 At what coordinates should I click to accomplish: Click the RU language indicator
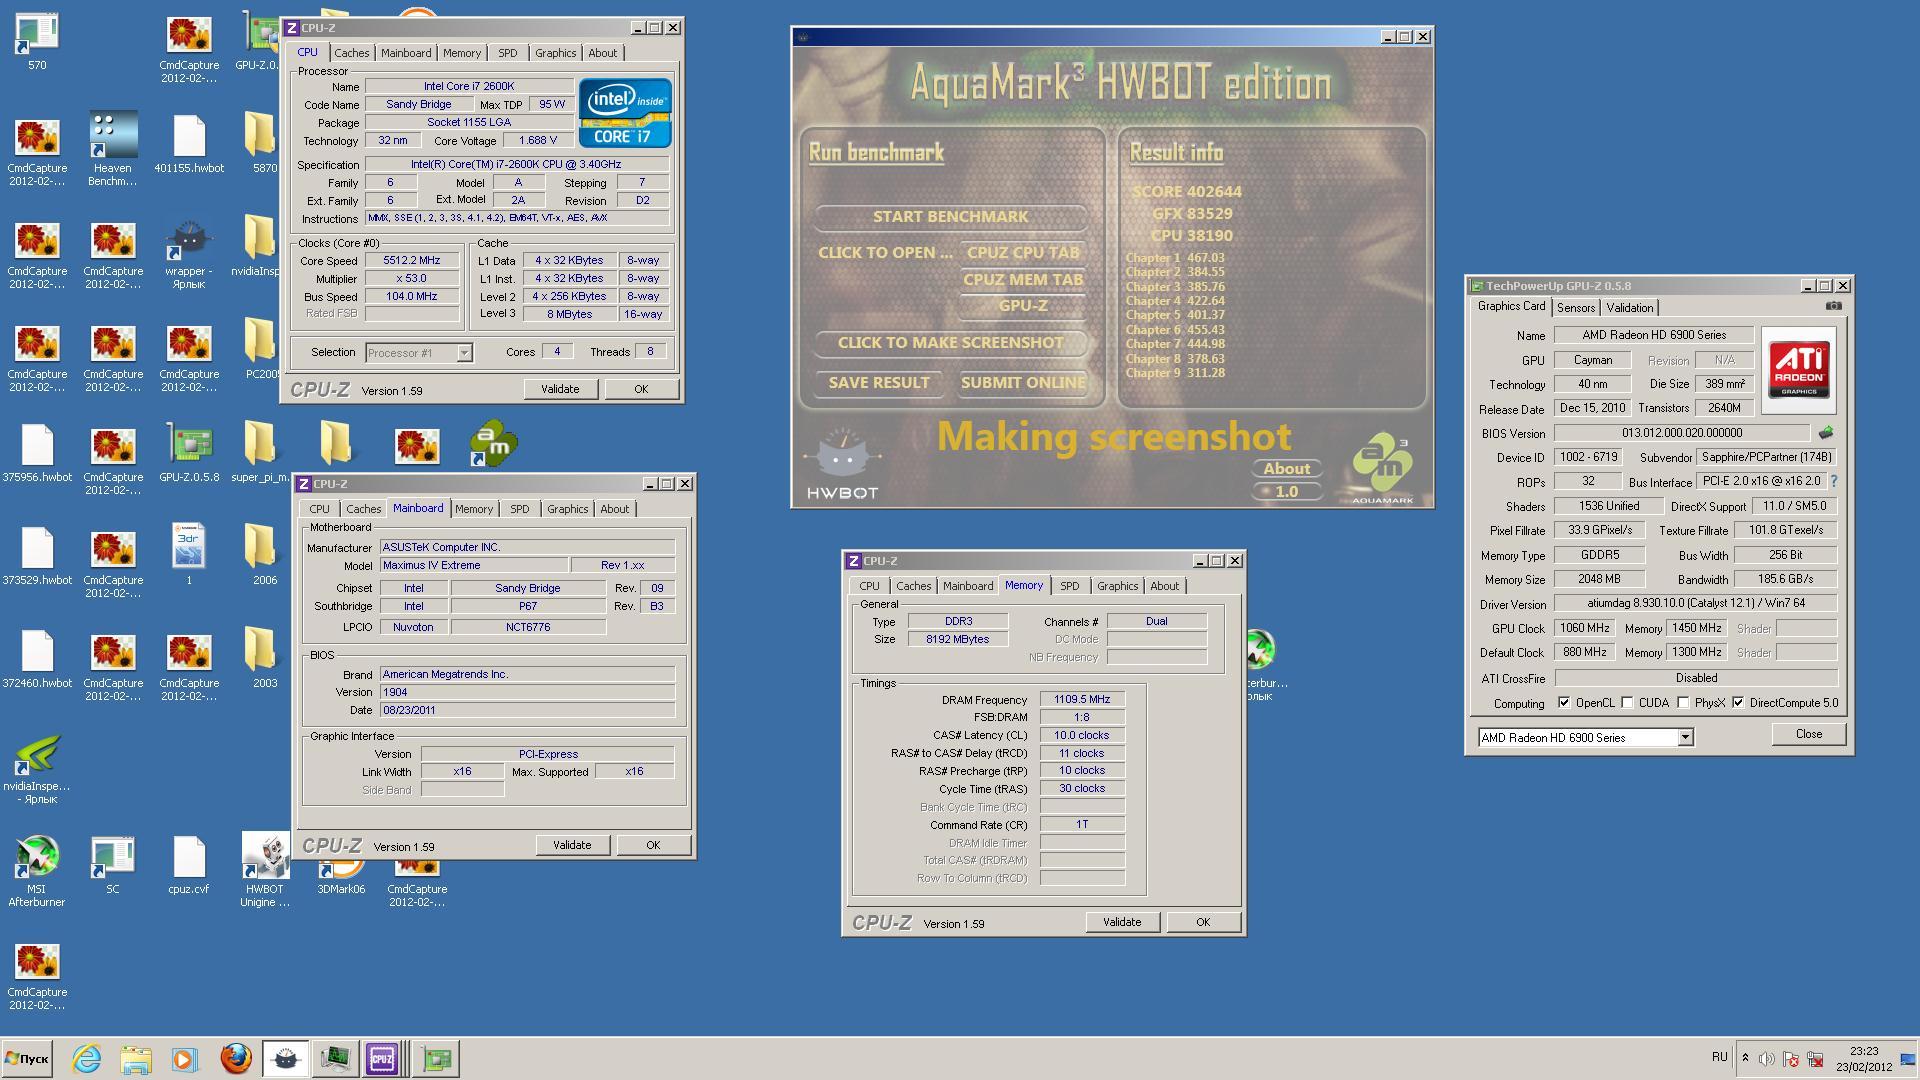click(x=1719, y=1057)
